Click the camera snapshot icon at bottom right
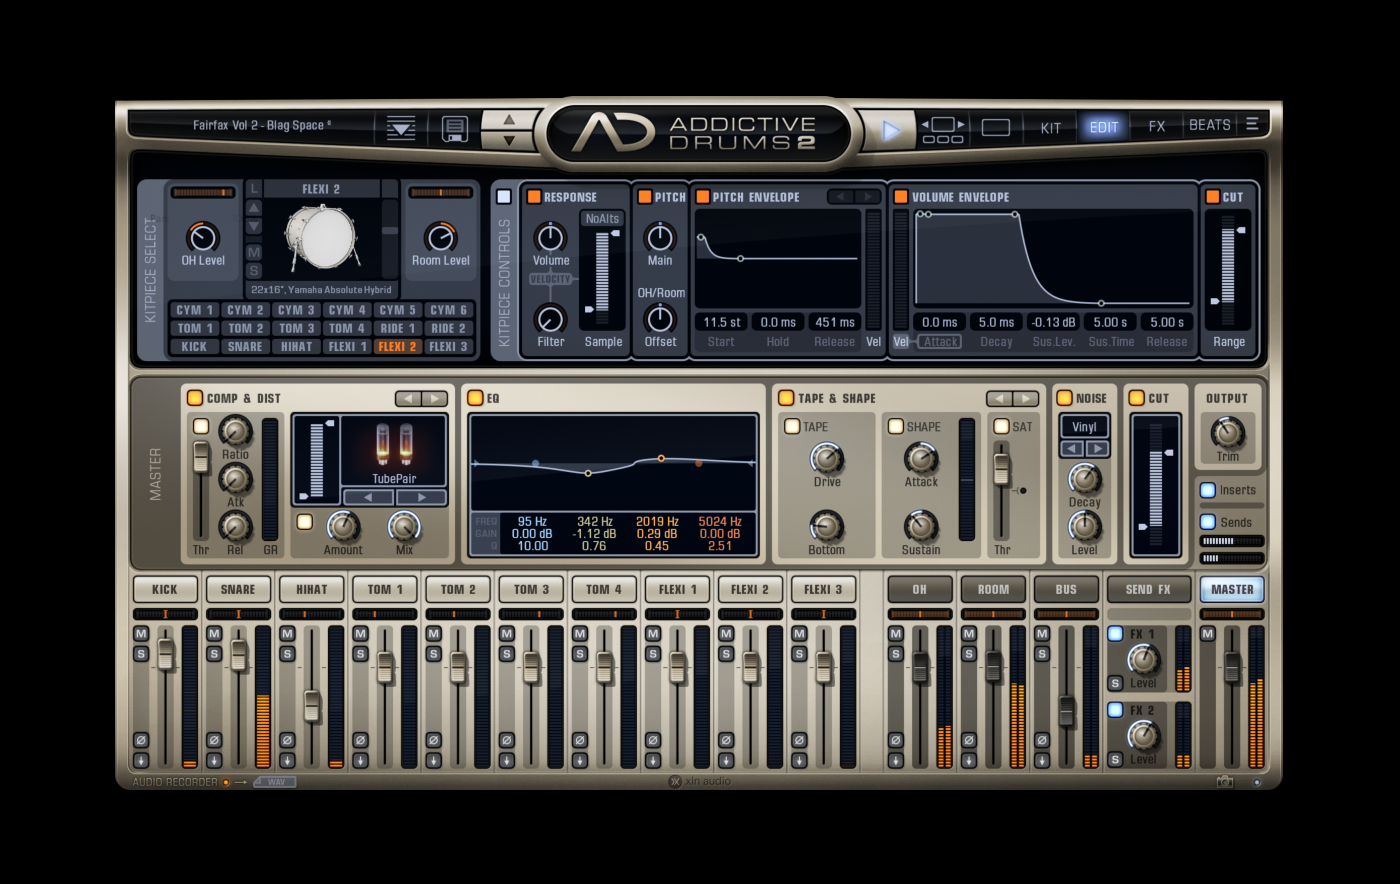The height and width of the screenshot is (884, 1400). 1225,782
